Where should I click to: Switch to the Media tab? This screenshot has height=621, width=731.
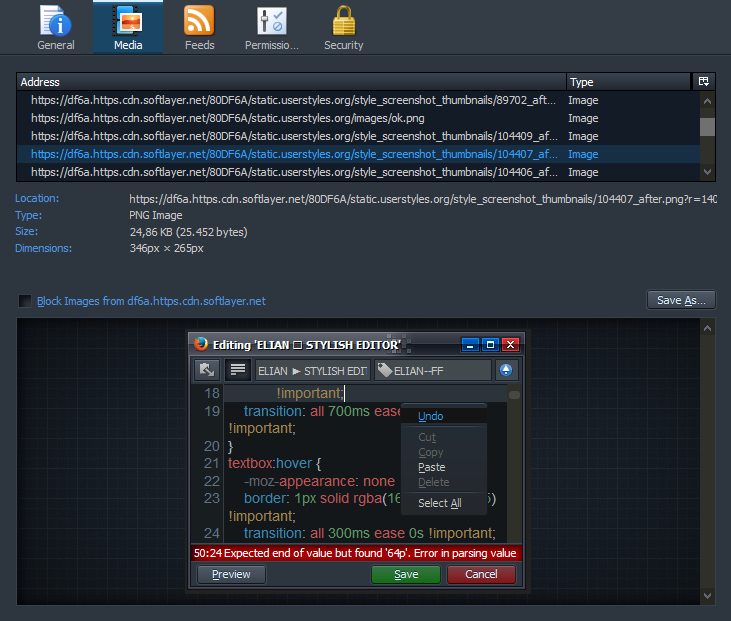(128, 27)
